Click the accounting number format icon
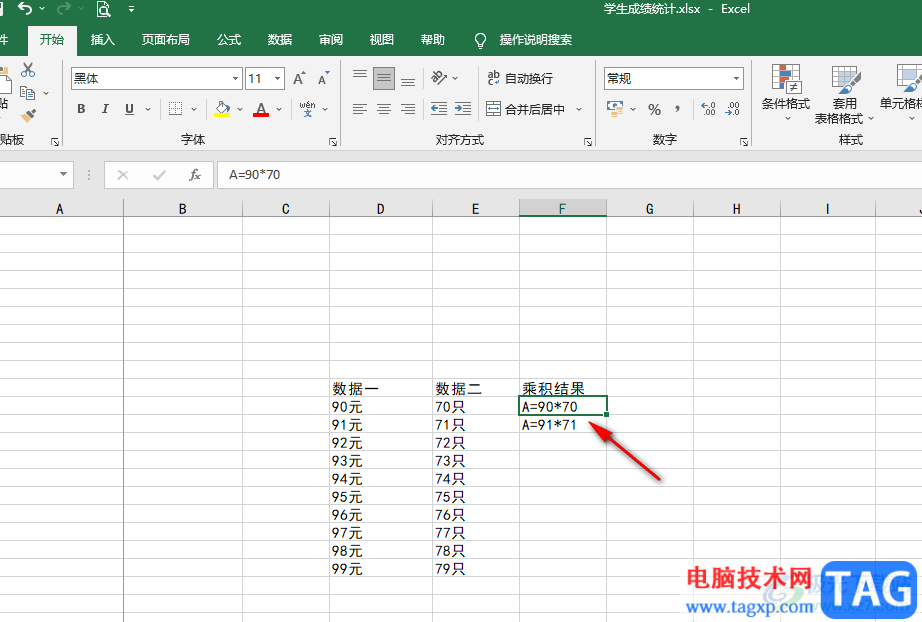The height and width of the screenshot is (622, 922). pos(615,109)
